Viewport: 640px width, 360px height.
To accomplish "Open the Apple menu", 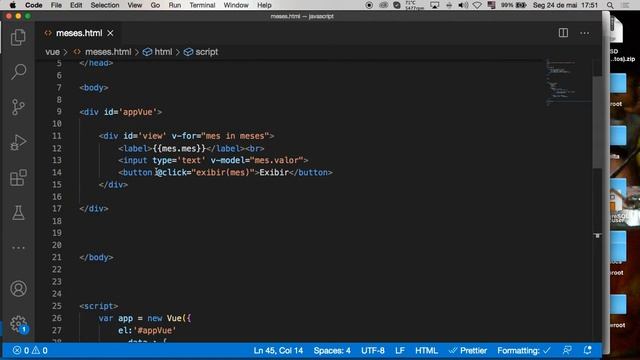I will pyautogui.click(x=13, y=5).
